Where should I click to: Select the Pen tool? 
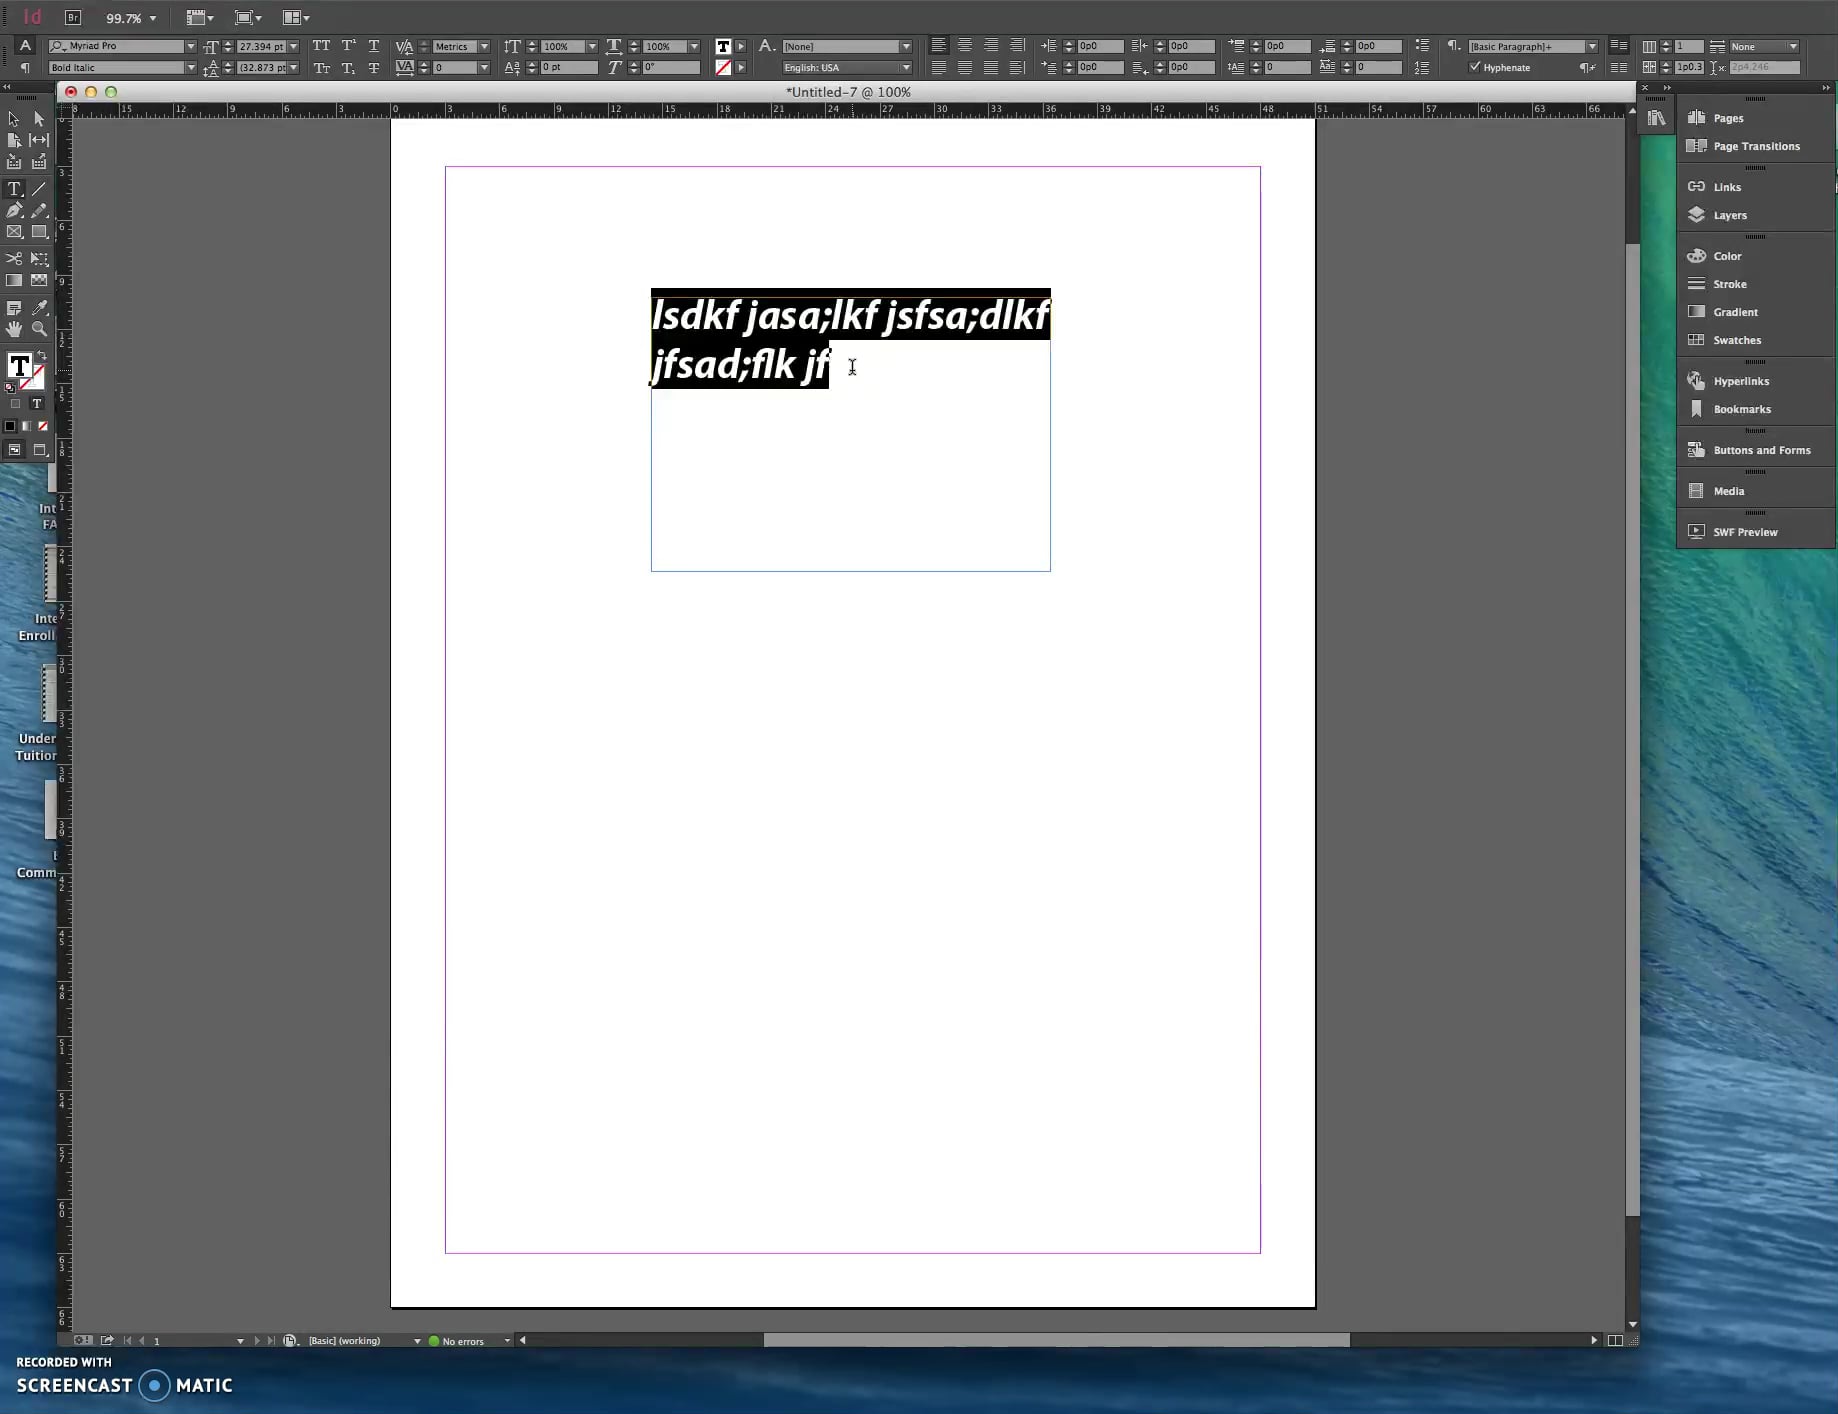coord(14,209)
